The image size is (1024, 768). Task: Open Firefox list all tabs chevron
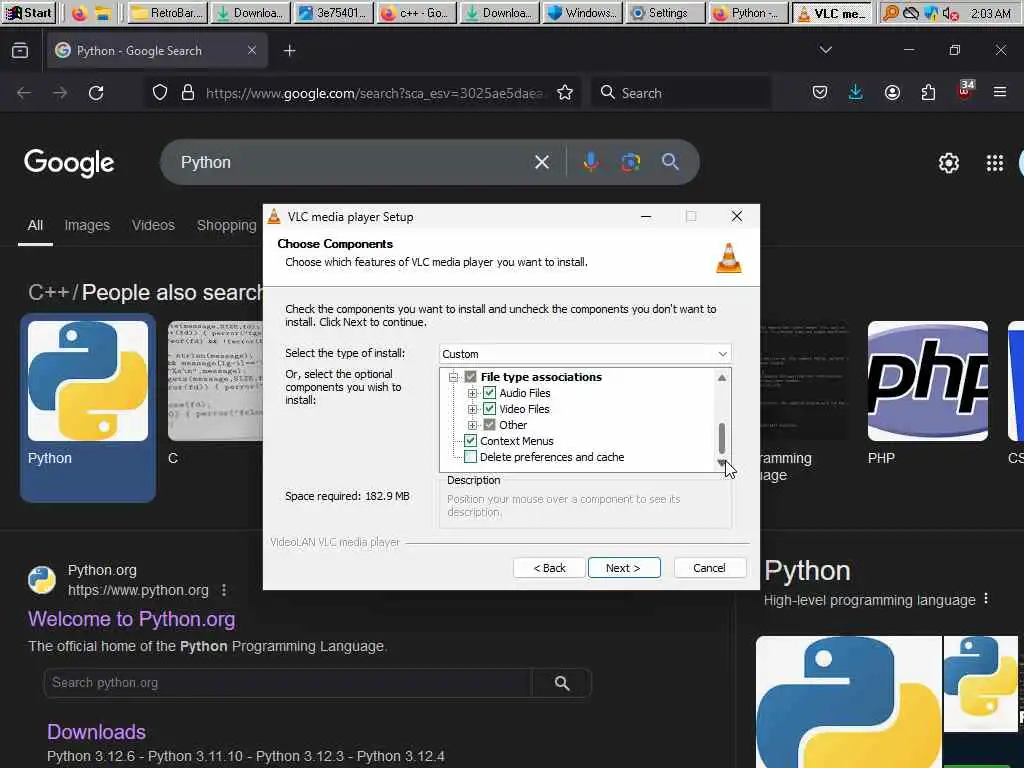point(825,50)
